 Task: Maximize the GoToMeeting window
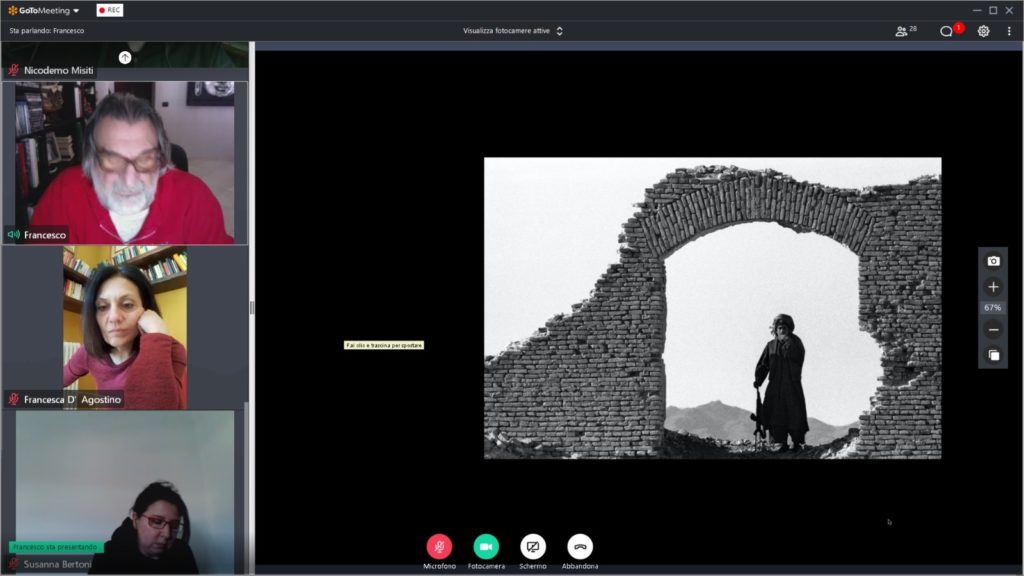[x=993, y=10]
